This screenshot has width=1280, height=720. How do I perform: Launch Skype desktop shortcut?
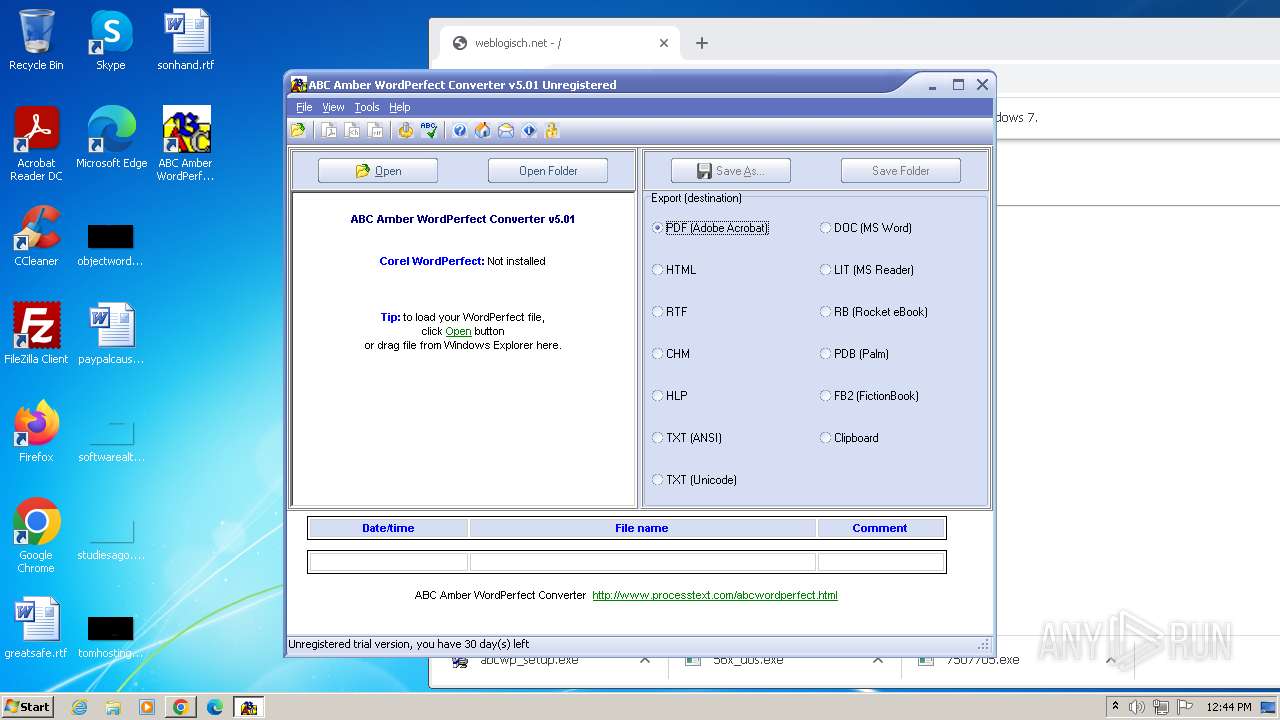coord(110,40)
